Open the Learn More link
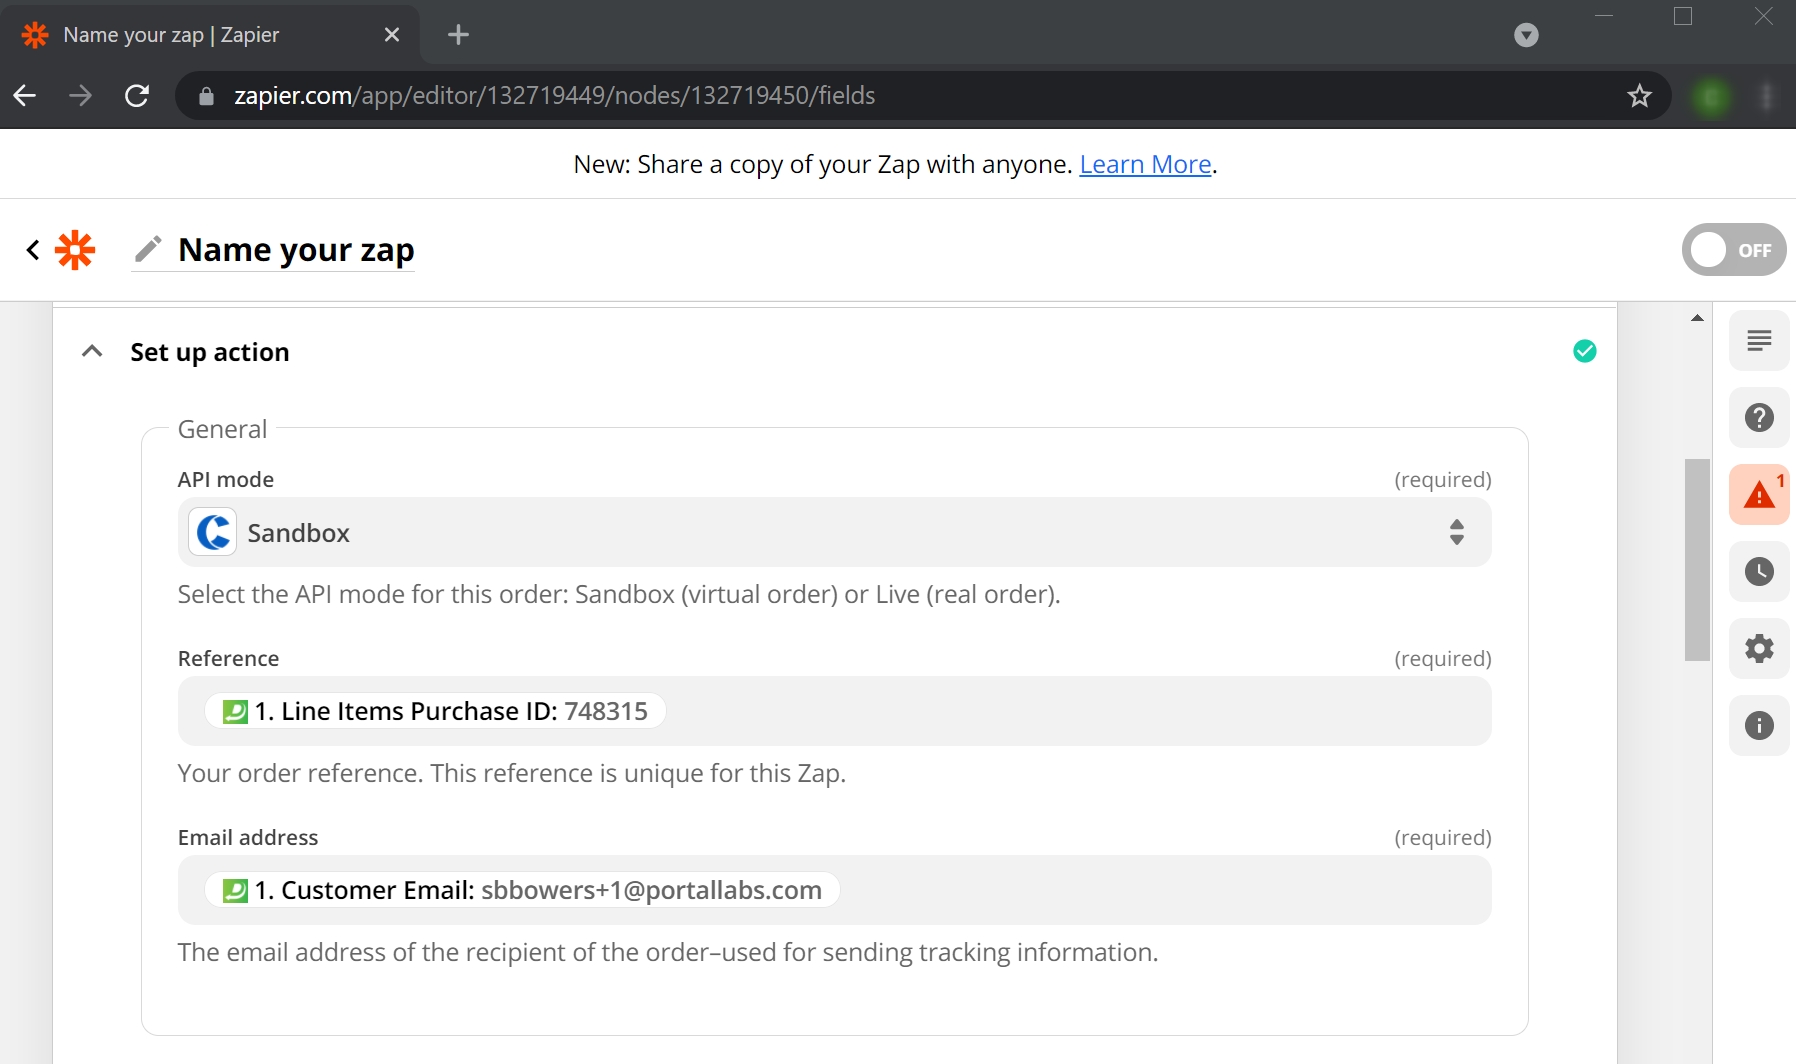Image resolution: width=1796 pixels, height=1064 pixels. tap(1145, 164)
